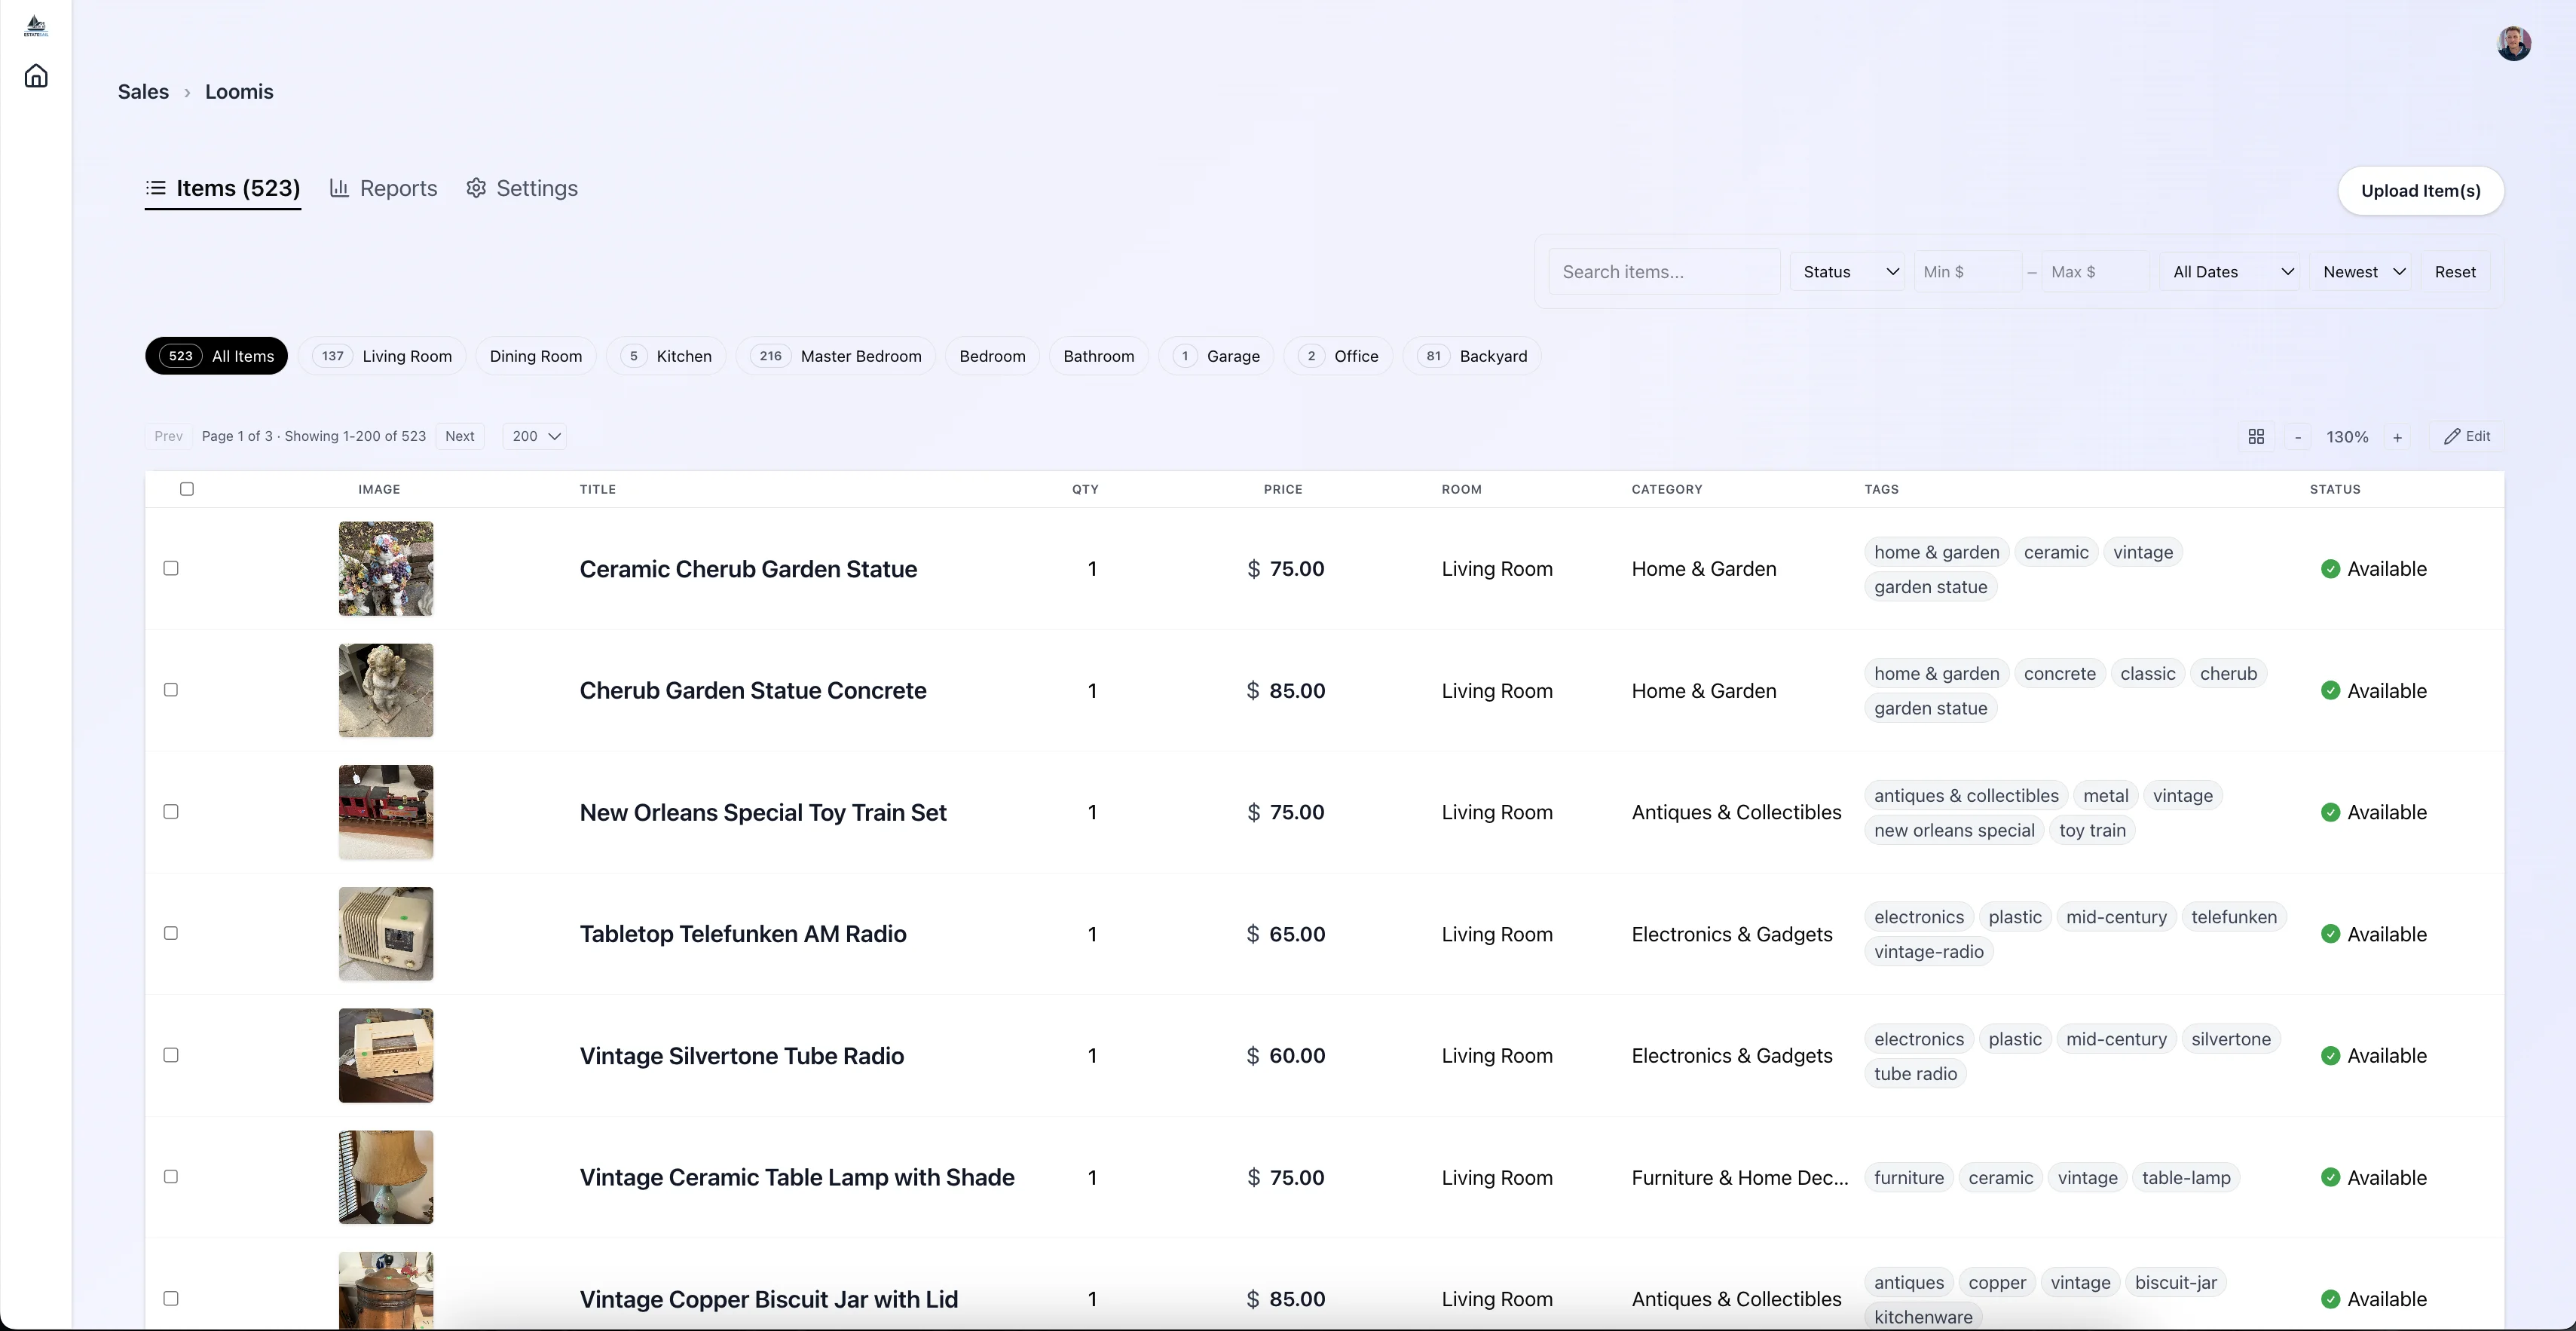Switch to grid view using the grid icon
The image size is (2576, 1331).
click(2256, 436)
